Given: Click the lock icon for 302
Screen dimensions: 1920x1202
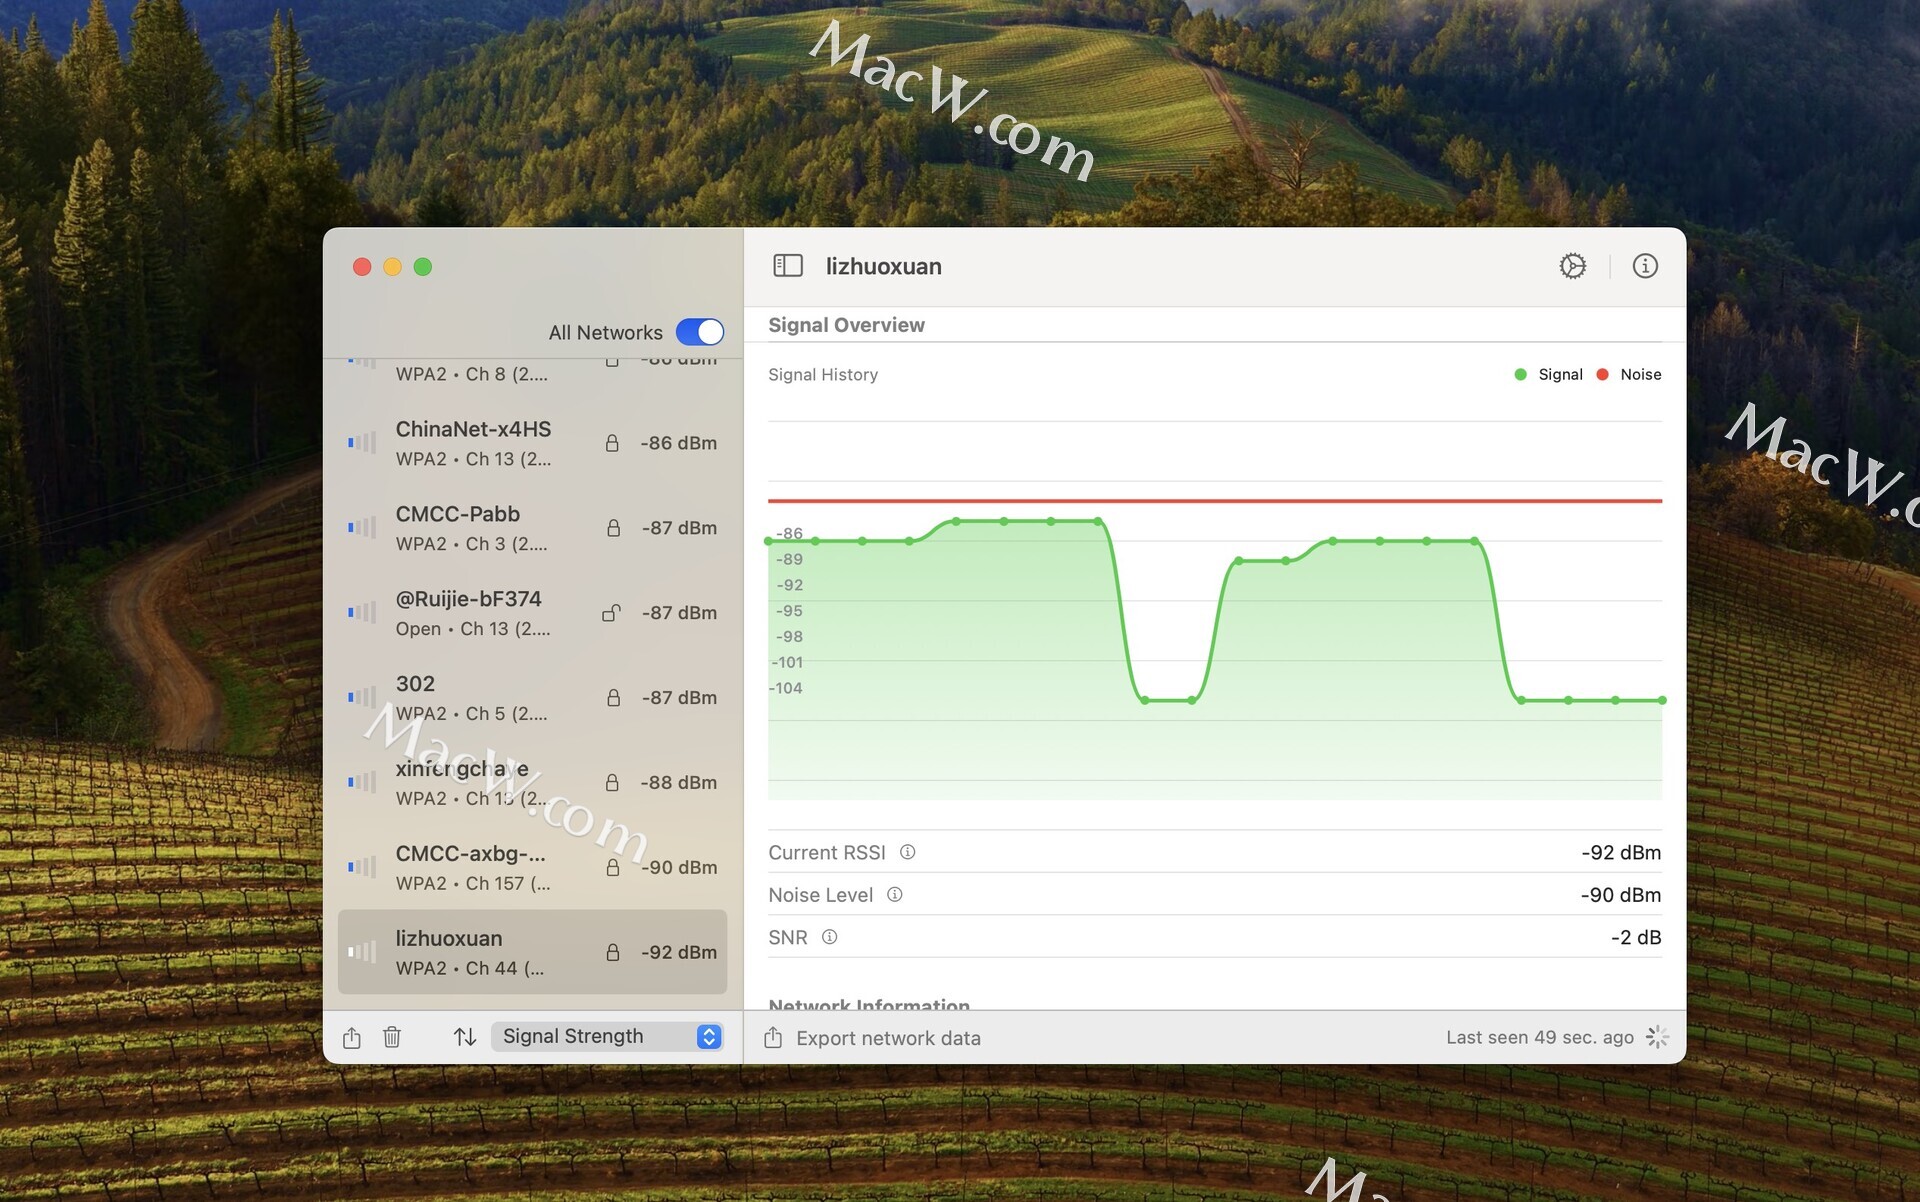Looking at the screenshot, I should tap(613, 698).
